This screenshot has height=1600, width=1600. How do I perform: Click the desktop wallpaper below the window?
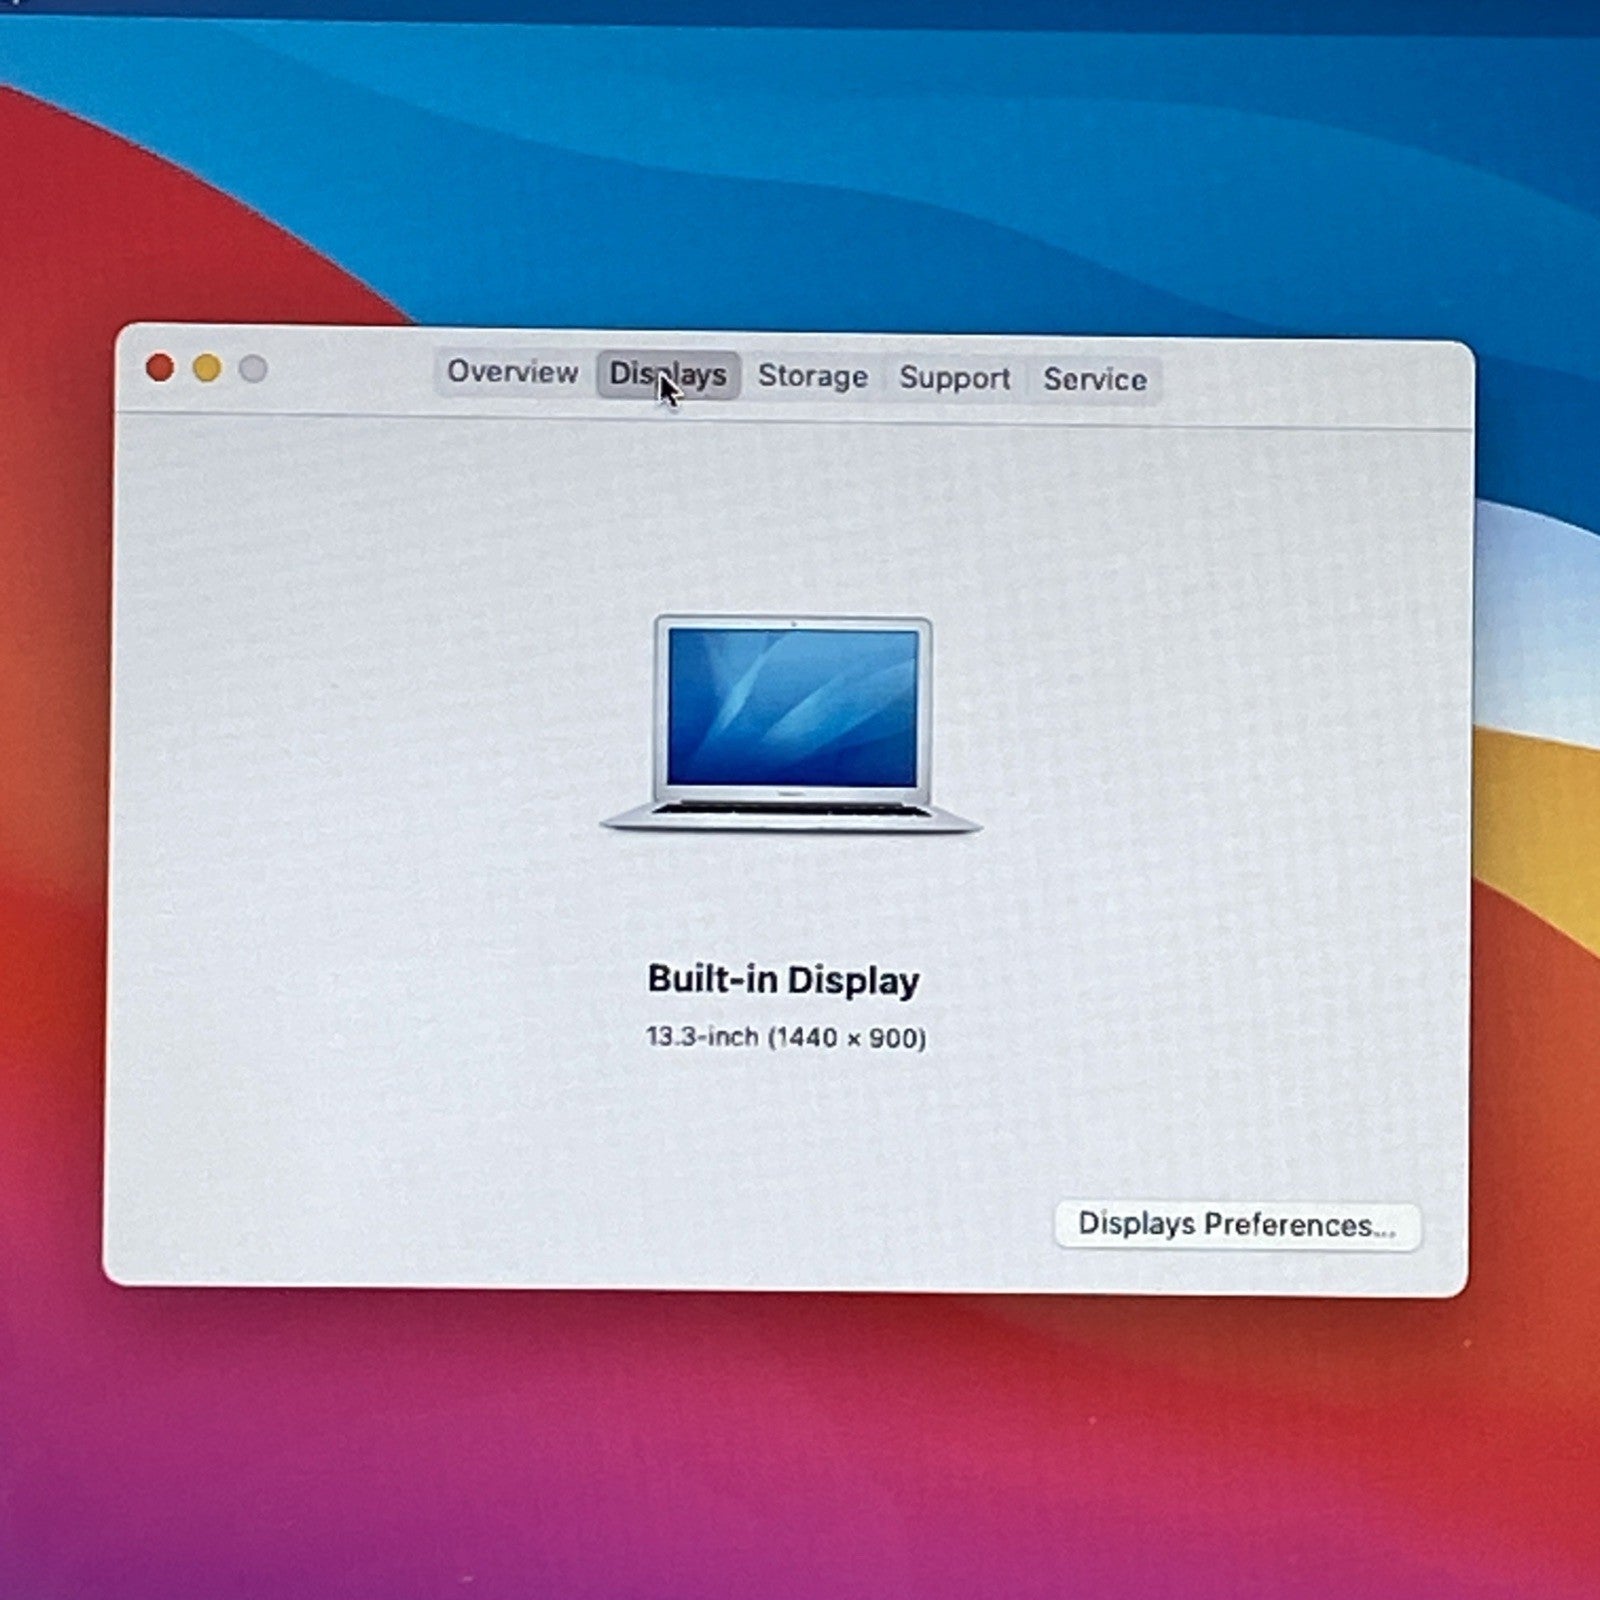click(x=800, y=1450)
